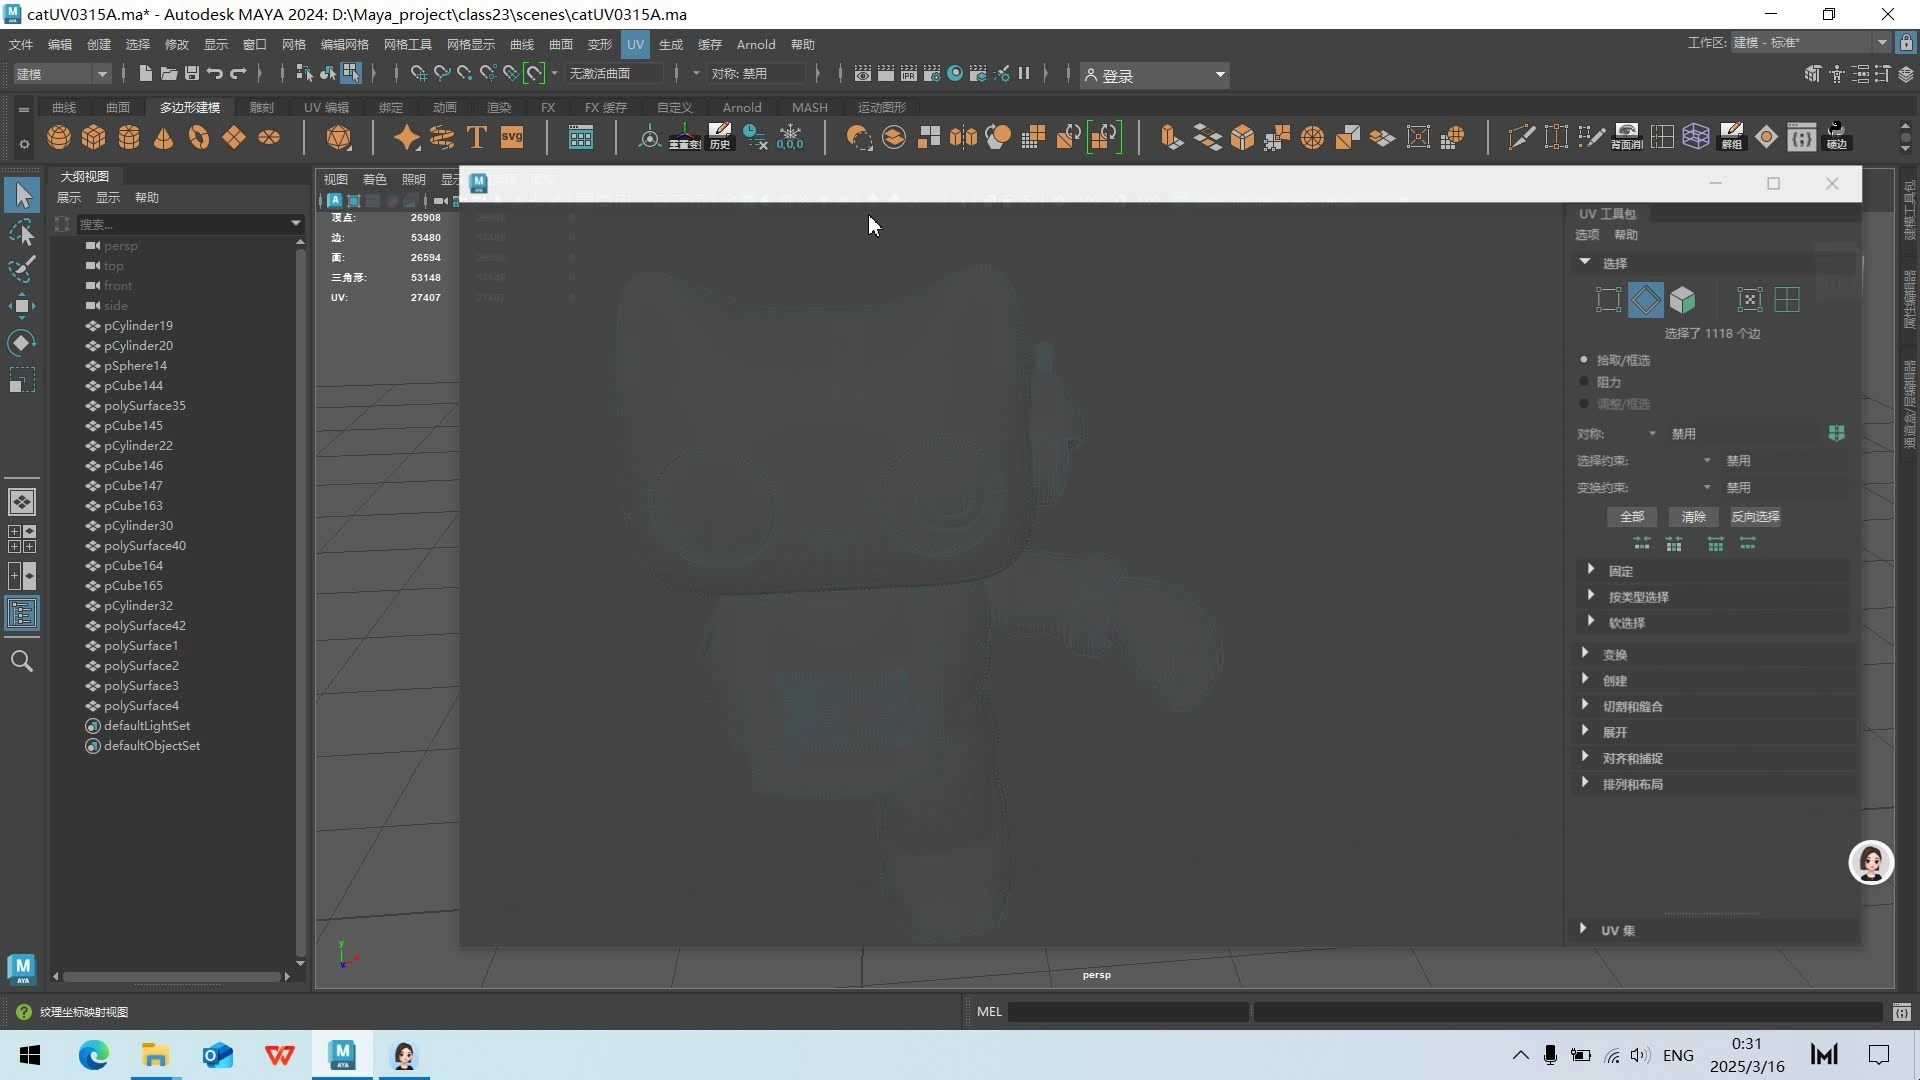The height and width of the screenshot is (1080, 1920).
Task: Click the 全部 button in UV toolkit
Action: tap(1632, 517)
